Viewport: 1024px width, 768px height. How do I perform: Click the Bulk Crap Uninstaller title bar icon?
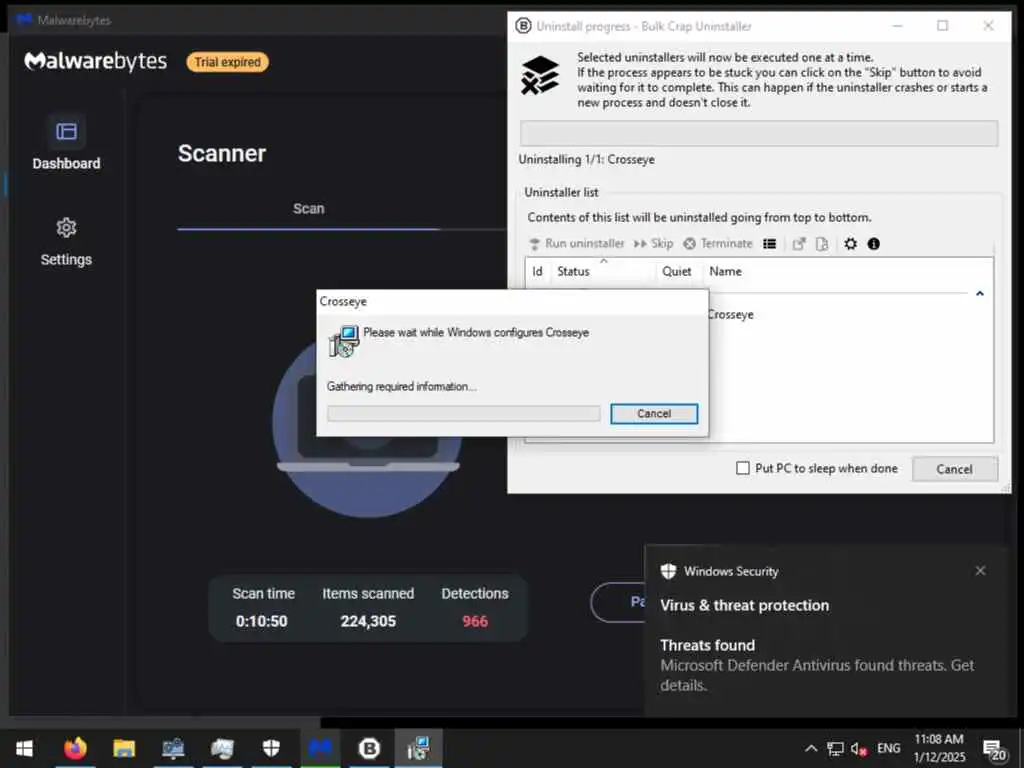523,26
